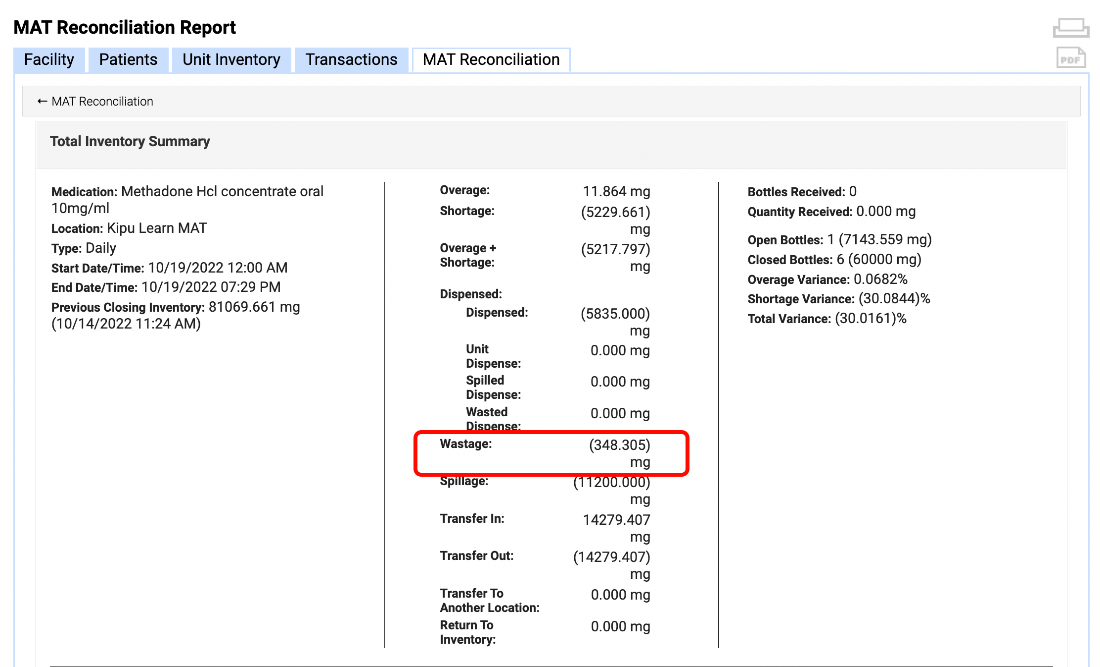Click the Total Variance percentage
The width and height of the screenshot is (1100, 667).
(x=870, y=318)
